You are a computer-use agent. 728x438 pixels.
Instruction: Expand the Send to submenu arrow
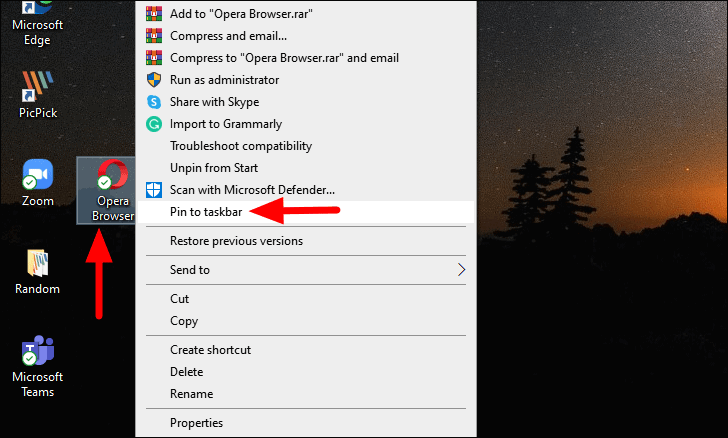click(461, 270)
